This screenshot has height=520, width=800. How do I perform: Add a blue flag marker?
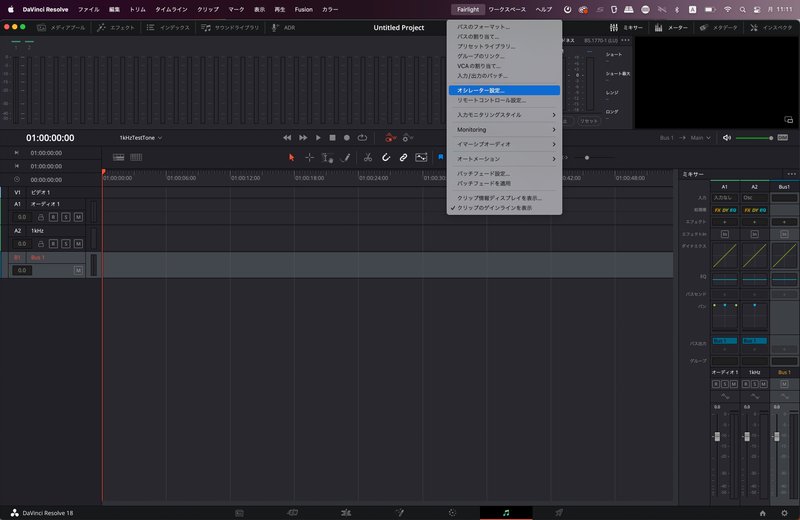click(441, 157)
